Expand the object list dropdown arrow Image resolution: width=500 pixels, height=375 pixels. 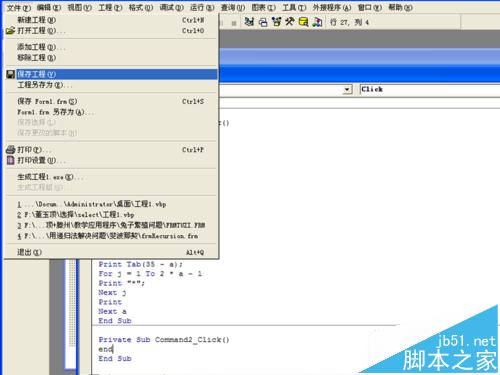(347, 89)
